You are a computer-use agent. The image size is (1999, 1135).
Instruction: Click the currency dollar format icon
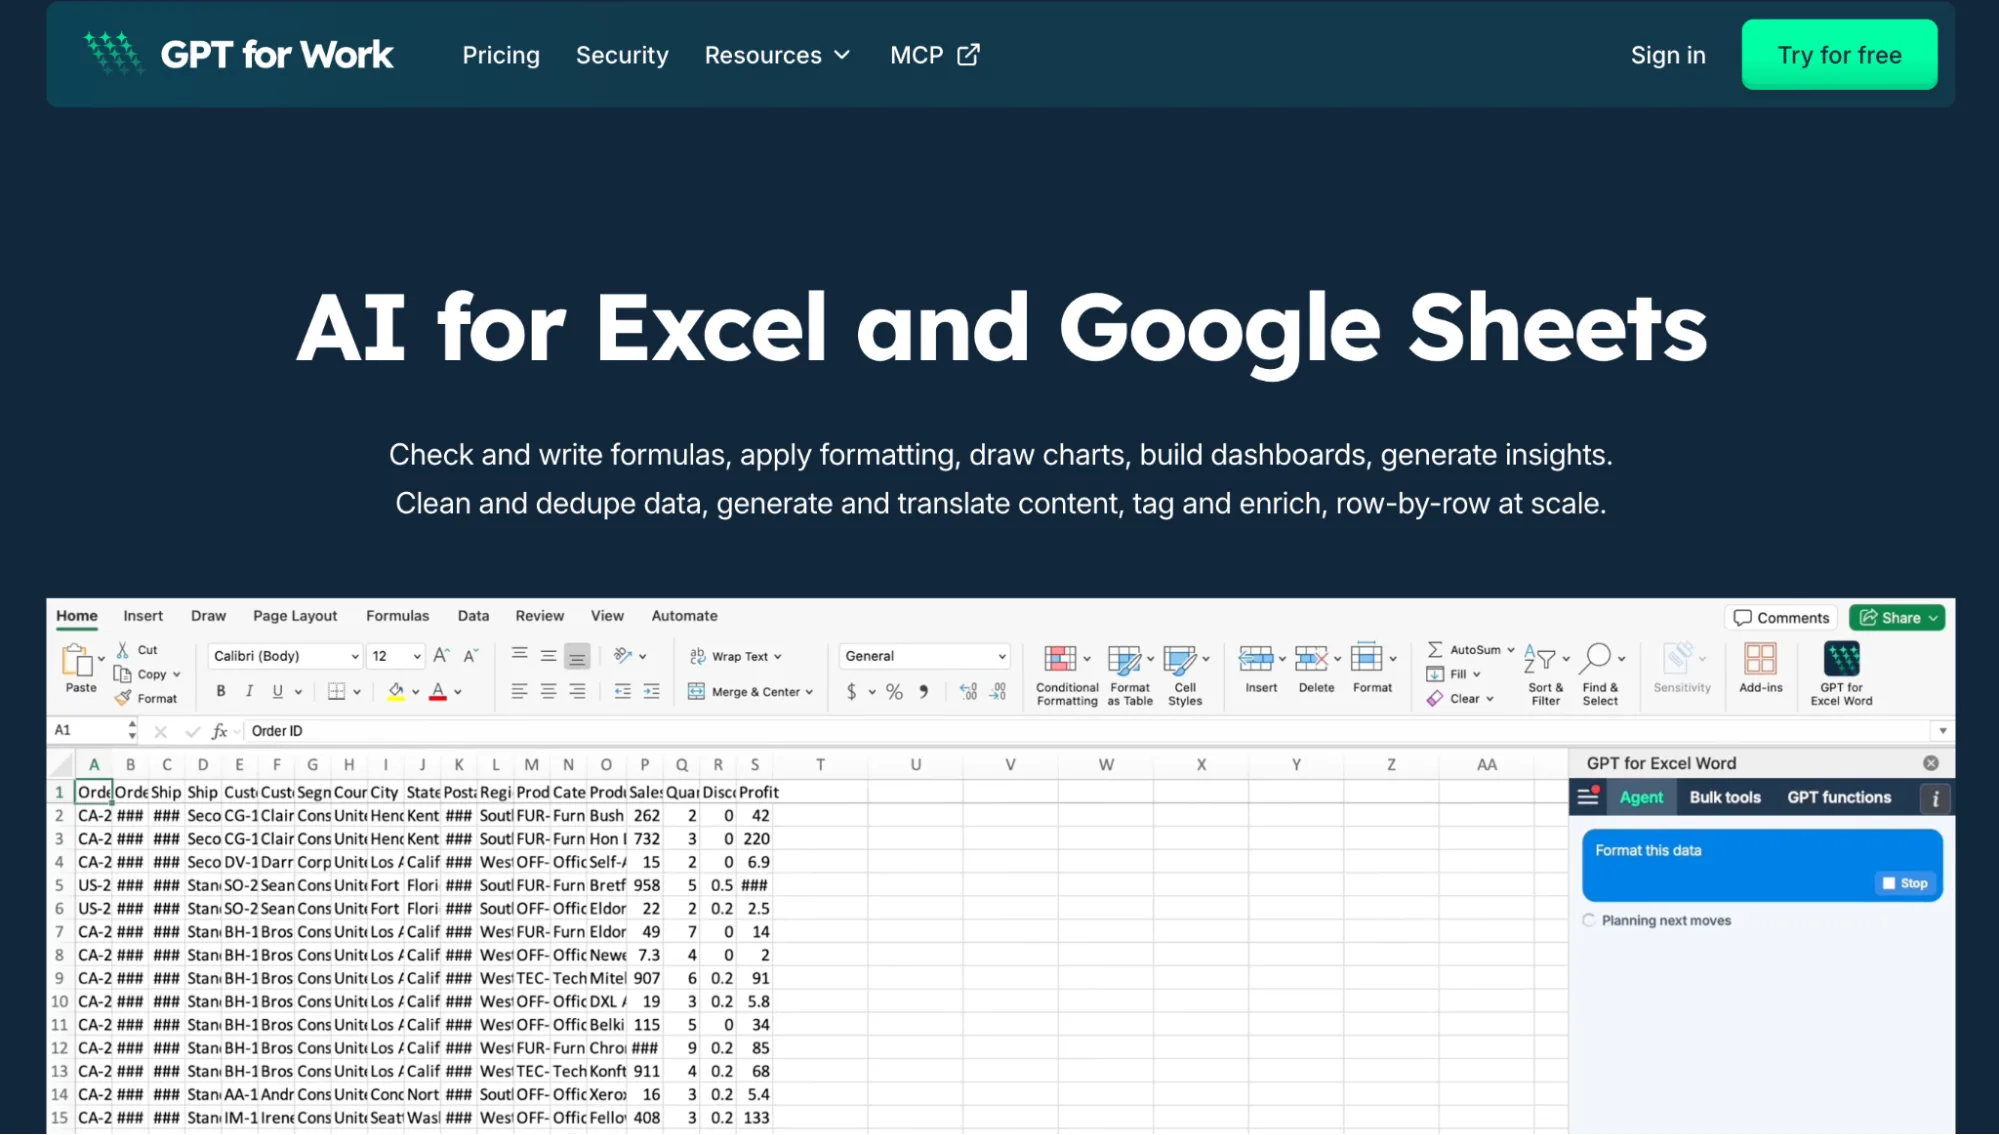[x=851, y=691]
